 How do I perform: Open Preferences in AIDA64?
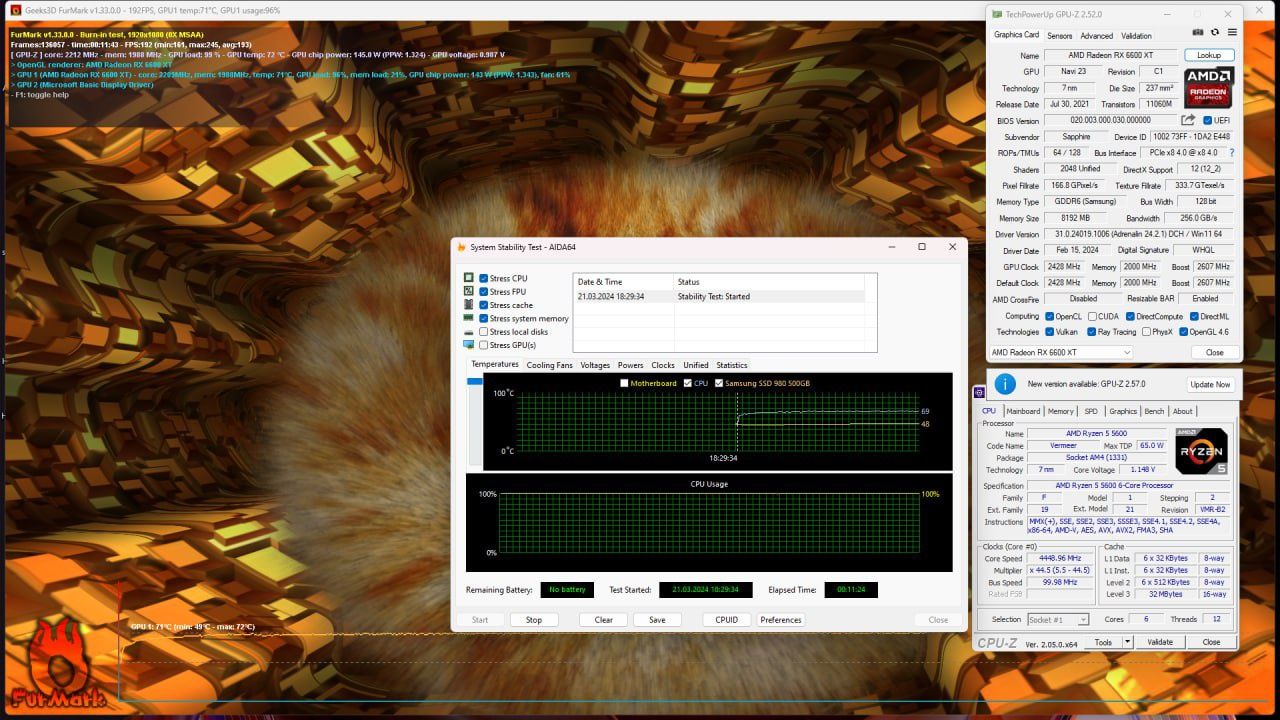coord(781,620)
